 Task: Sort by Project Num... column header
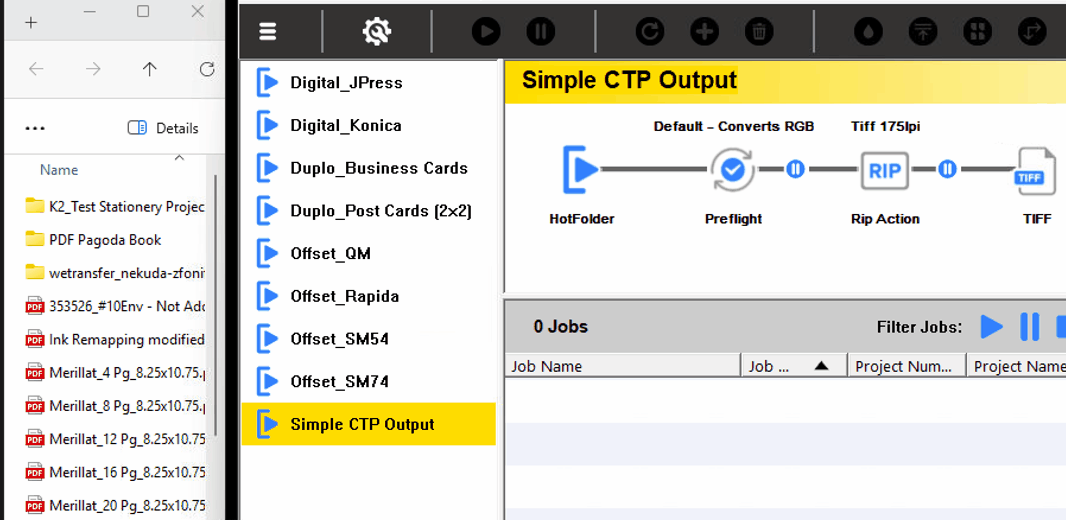coord(907,366)
